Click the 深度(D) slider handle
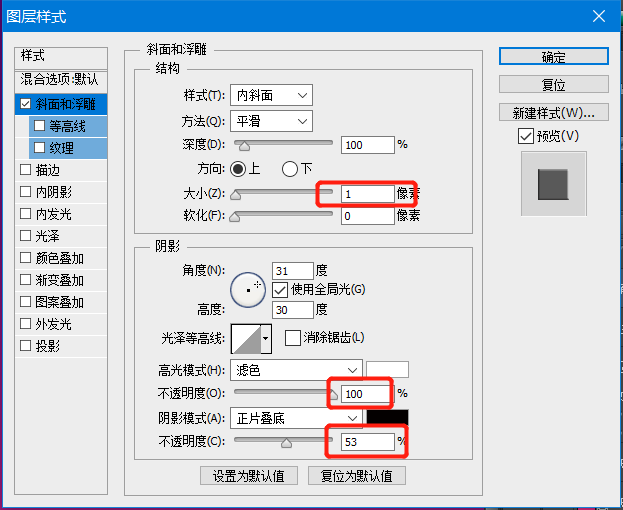623x510 pixels. (x=244, y=147)
